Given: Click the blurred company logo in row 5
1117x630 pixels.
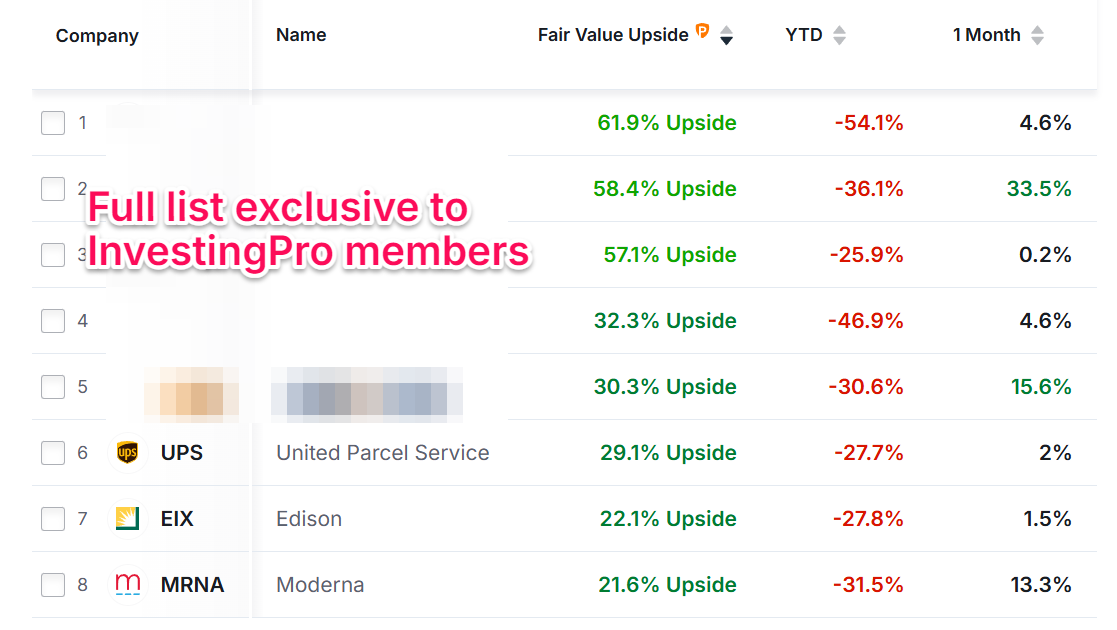Looking at the screenshot, I should 190,389.
